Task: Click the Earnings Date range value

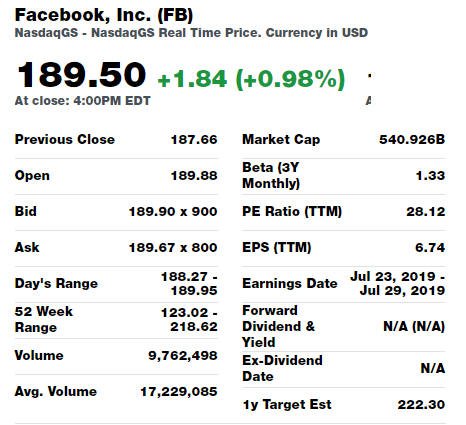Action: pyautogui.click(x=398, y=283)
